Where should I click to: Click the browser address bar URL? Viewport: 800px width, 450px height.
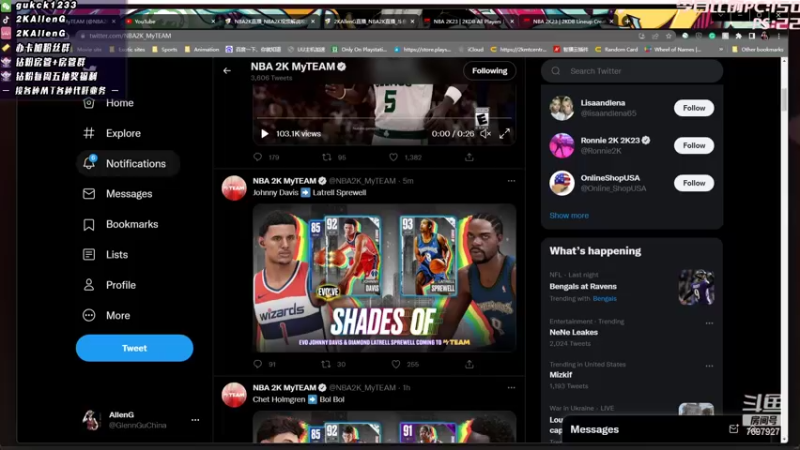(130, 36)
